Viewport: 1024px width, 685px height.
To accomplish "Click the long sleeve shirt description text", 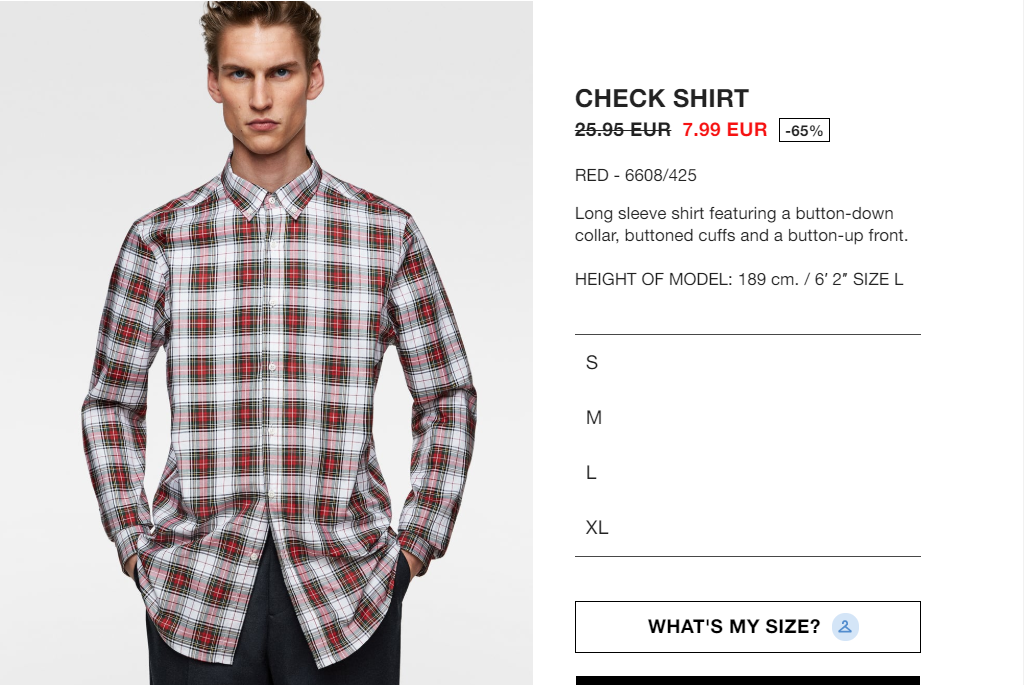I will pyautogui.click(x=741, y=224).
